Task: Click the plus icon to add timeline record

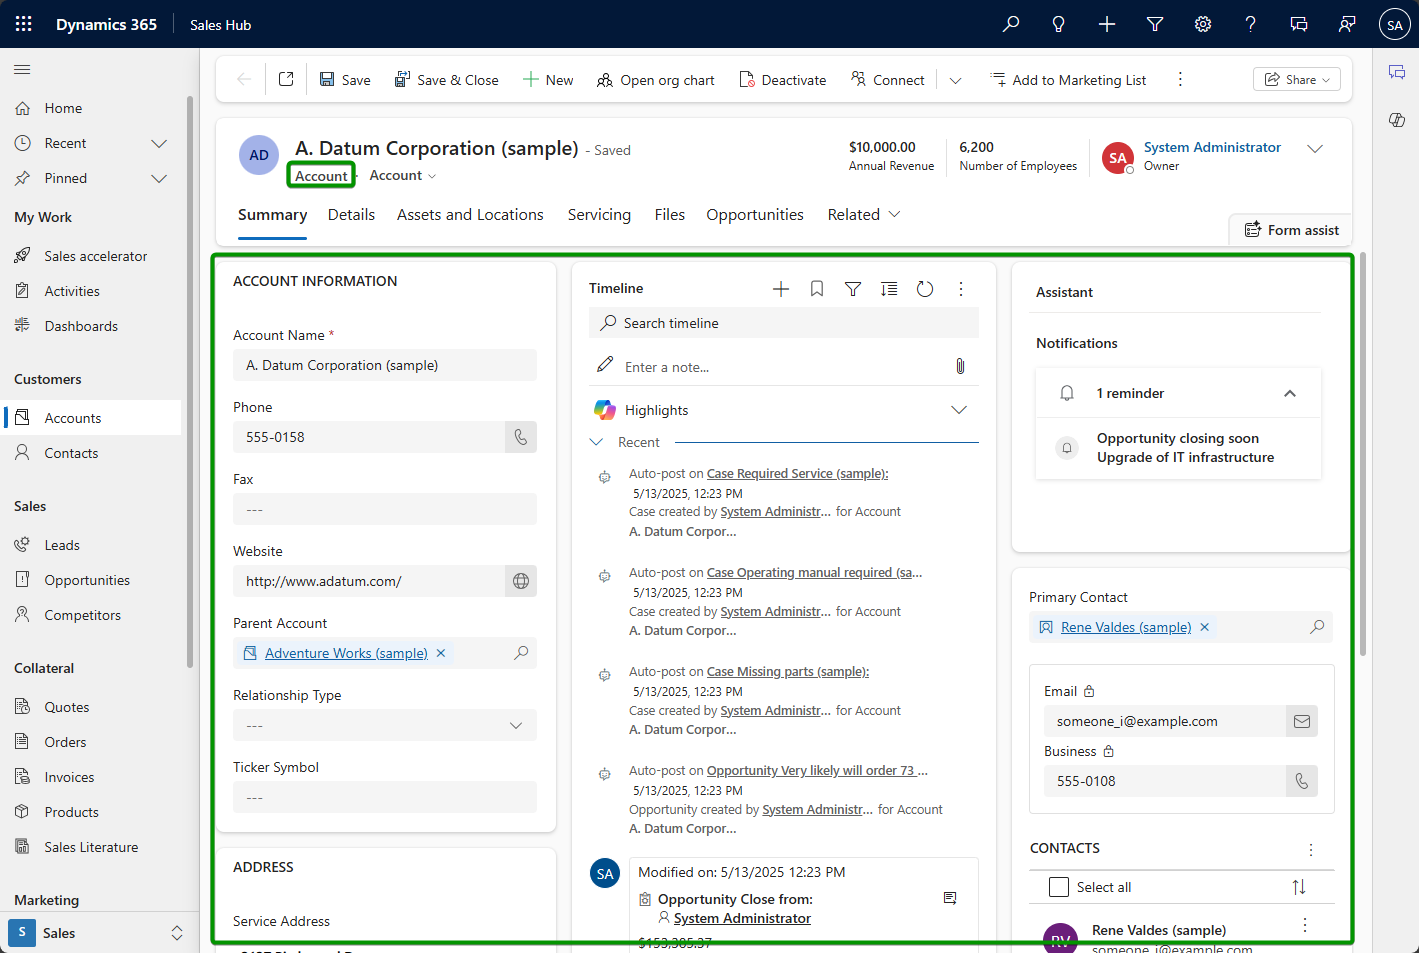Action: 781,289
